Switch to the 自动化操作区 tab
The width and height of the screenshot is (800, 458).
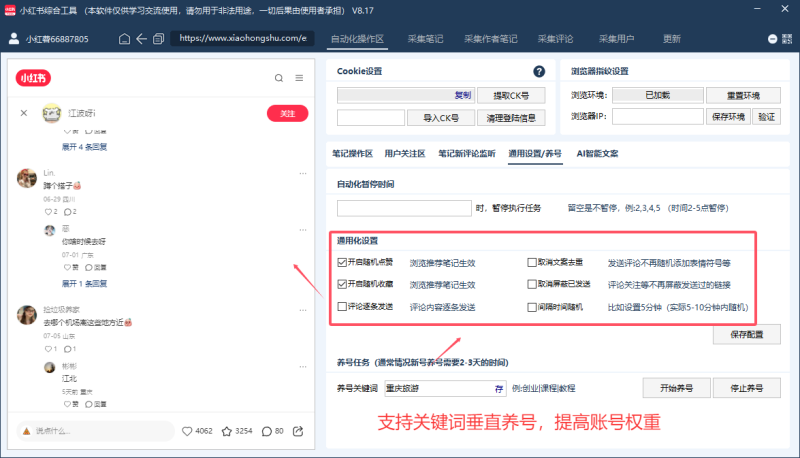pyautogui.click(x=357, y=39)
